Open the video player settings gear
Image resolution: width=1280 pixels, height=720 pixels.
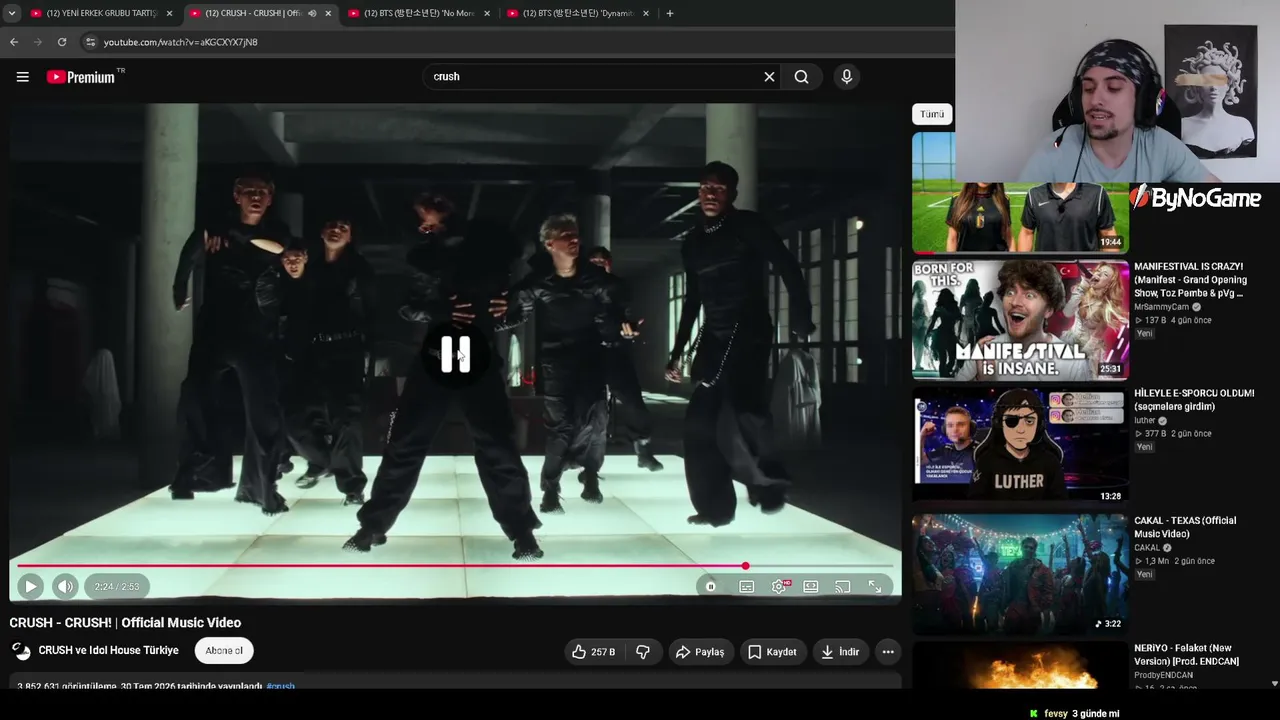(x=779, y=587)
